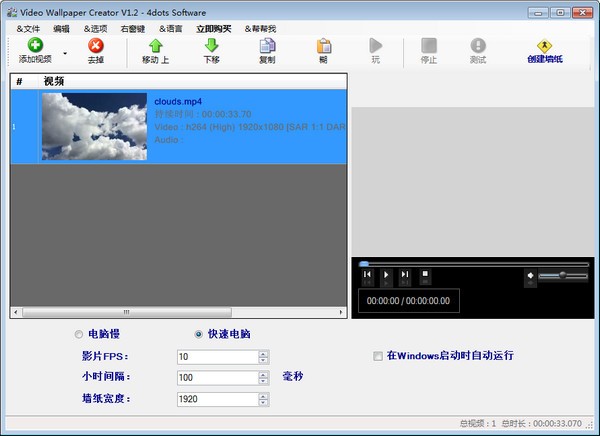
Task: Select the fast computer radio option
Action: click(198, 334)
